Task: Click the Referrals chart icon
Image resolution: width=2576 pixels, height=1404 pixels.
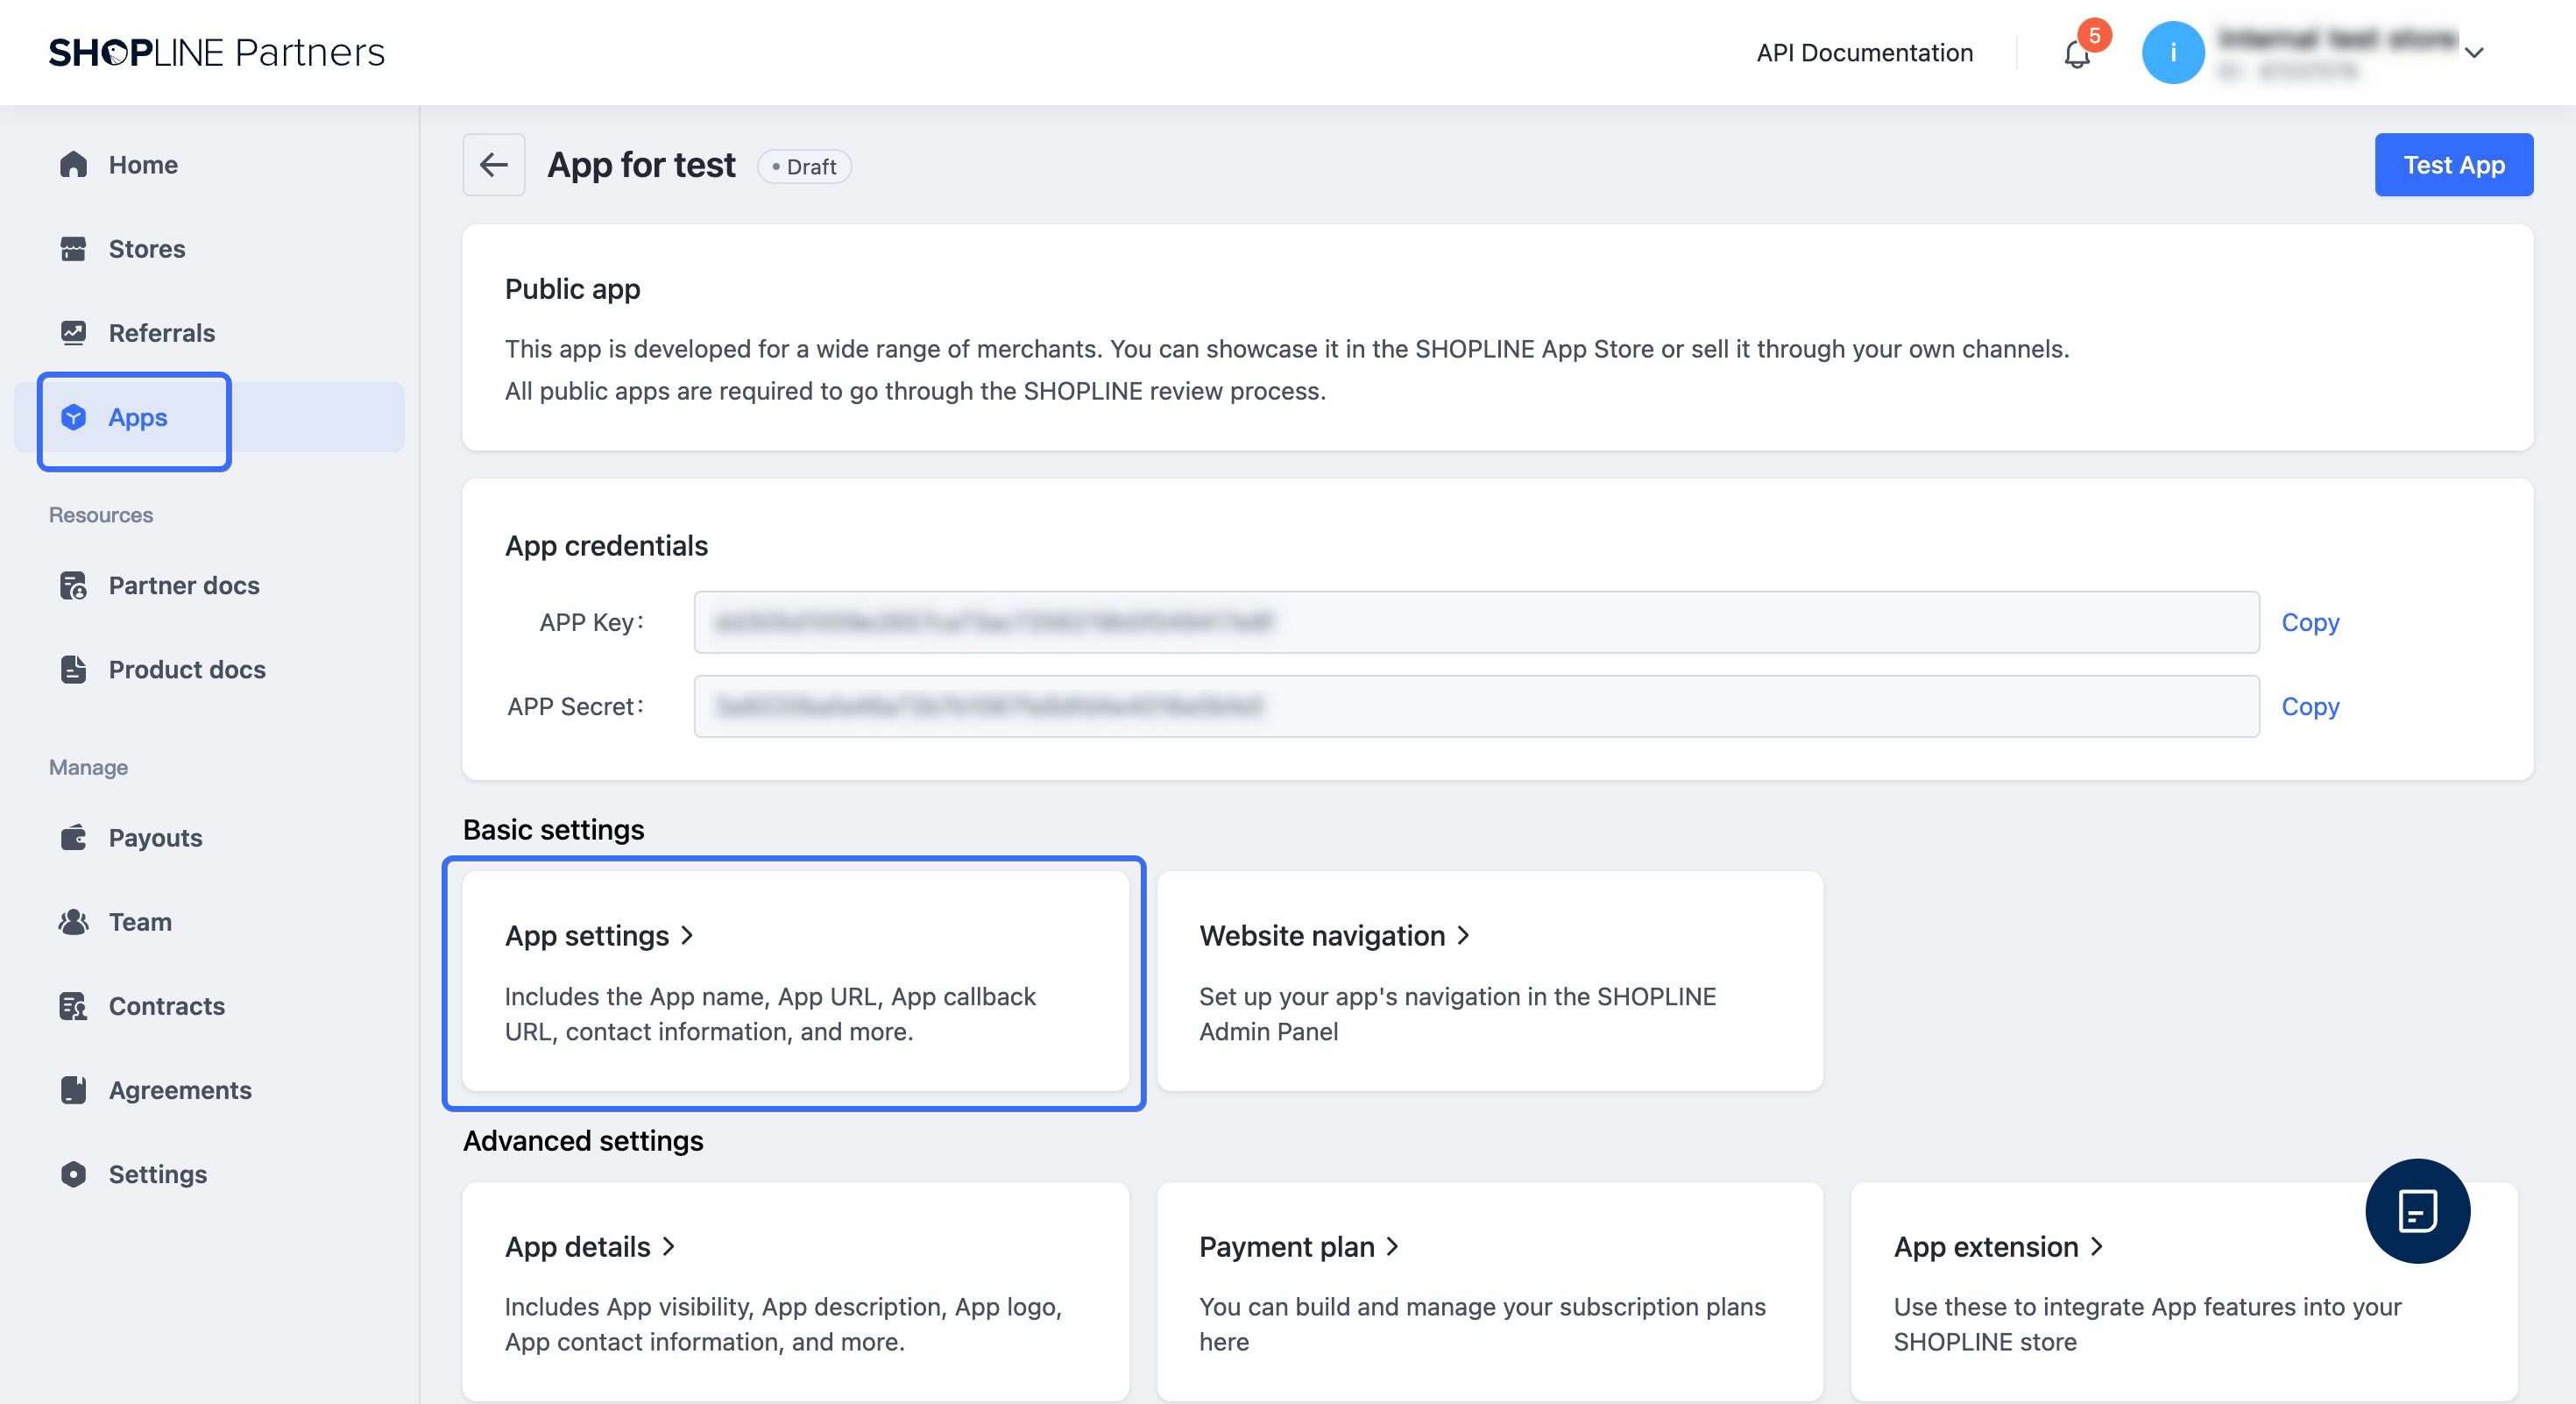Action: pyautogui.click(x=73, y=332)
